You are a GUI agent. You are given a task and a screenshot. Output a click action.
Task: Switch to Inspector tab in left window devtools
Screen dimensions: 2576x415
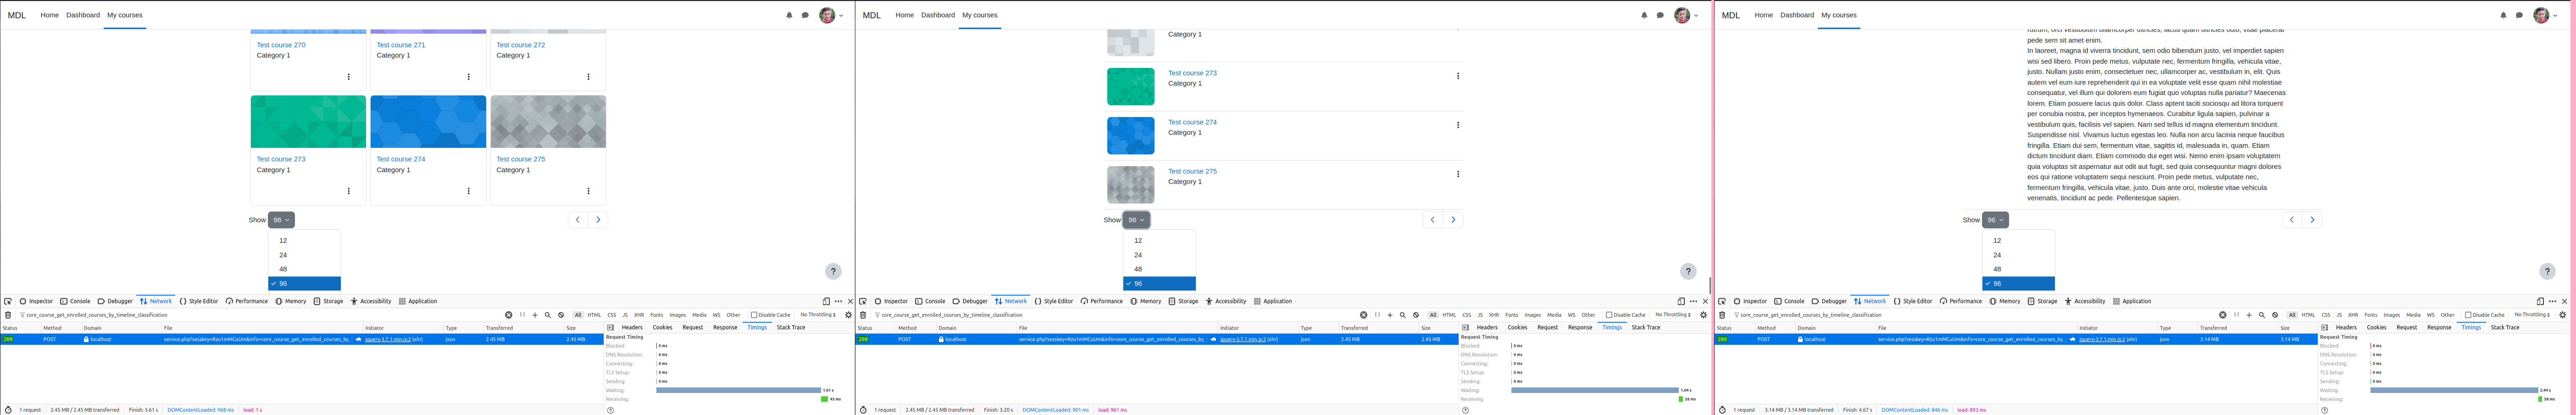point(36,301)
